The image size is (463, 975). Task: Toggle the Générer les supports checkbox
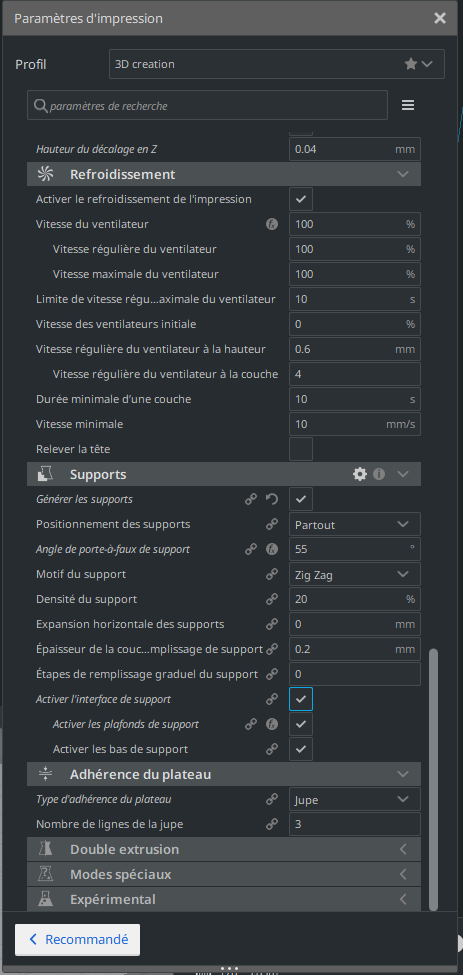point(301,499)
